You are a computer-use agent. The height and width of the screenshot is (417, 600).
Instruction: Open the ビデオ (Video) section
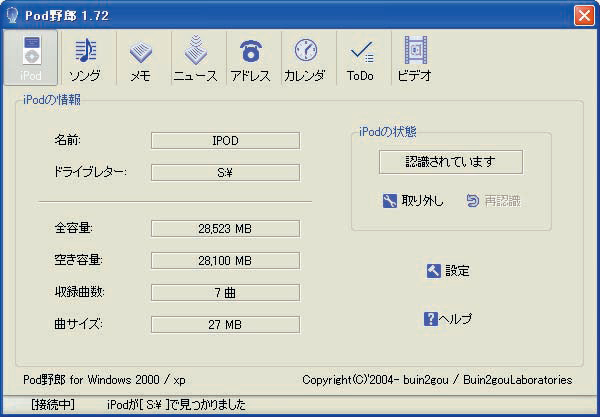415,58
